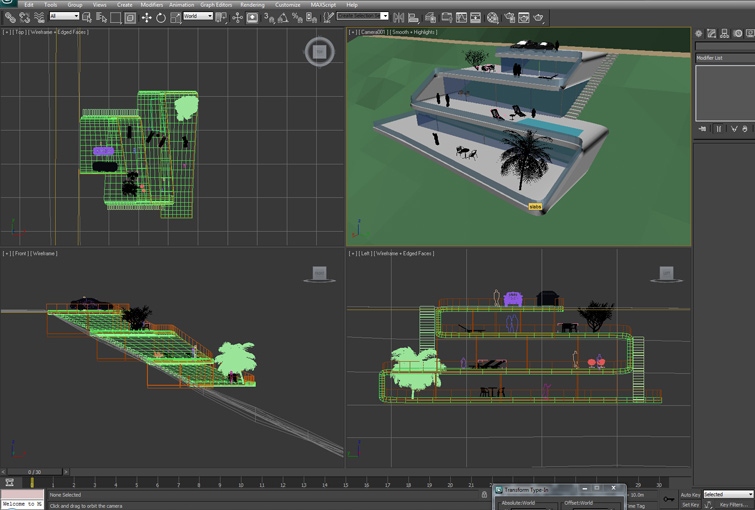Toggle the Angle Snap tool
The image size is (755, 510).
click(283, 17)
